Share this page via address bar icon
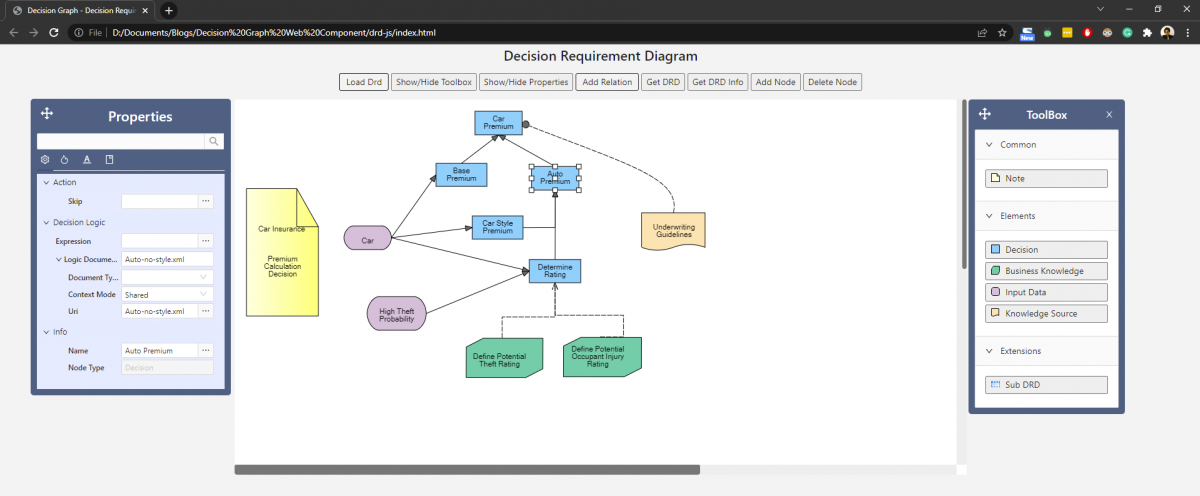The height and width of the screenshot is (496, 1200). pos(983,32)
